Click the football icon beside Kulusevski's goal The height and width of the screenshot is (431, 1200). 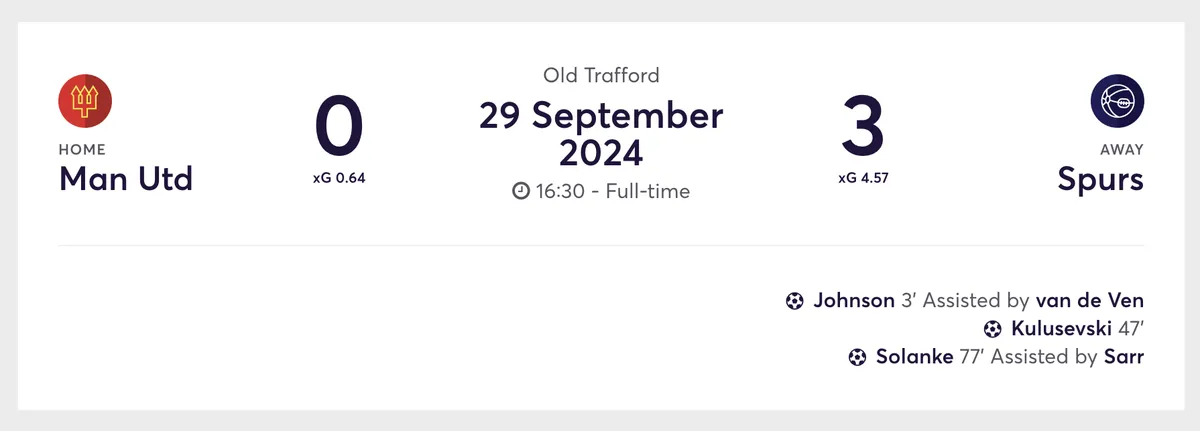click(993, 329)
